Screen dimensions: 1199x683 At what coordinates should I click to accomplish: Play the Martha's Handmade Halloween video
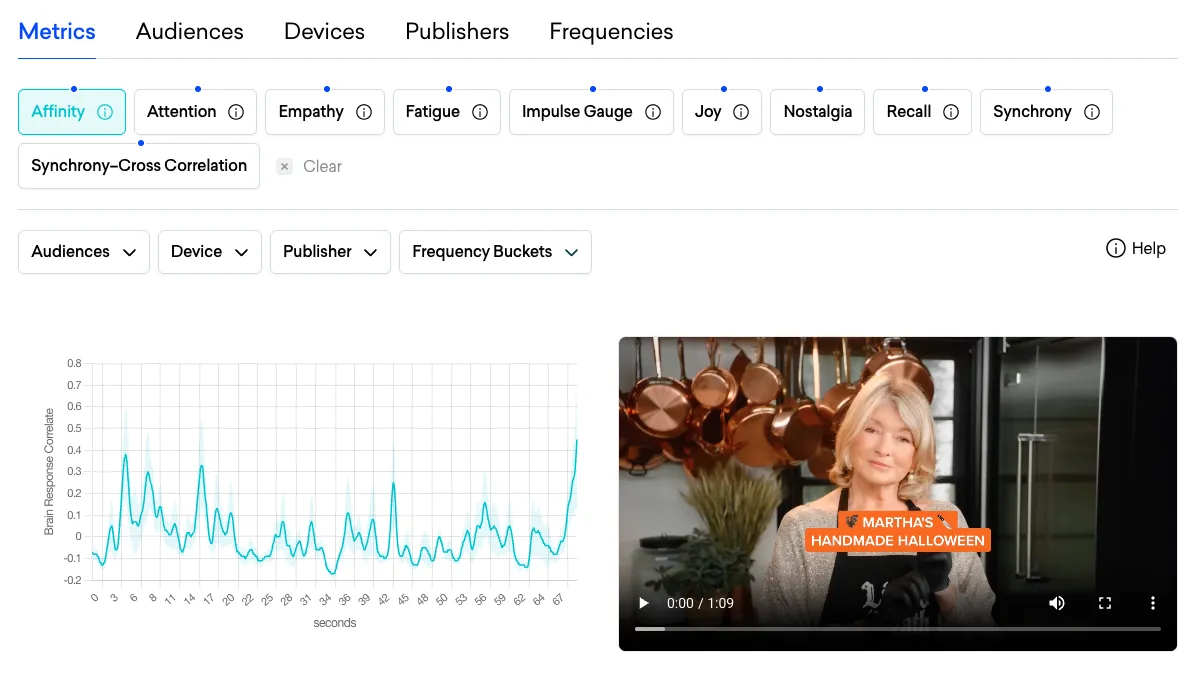point(643,603)
